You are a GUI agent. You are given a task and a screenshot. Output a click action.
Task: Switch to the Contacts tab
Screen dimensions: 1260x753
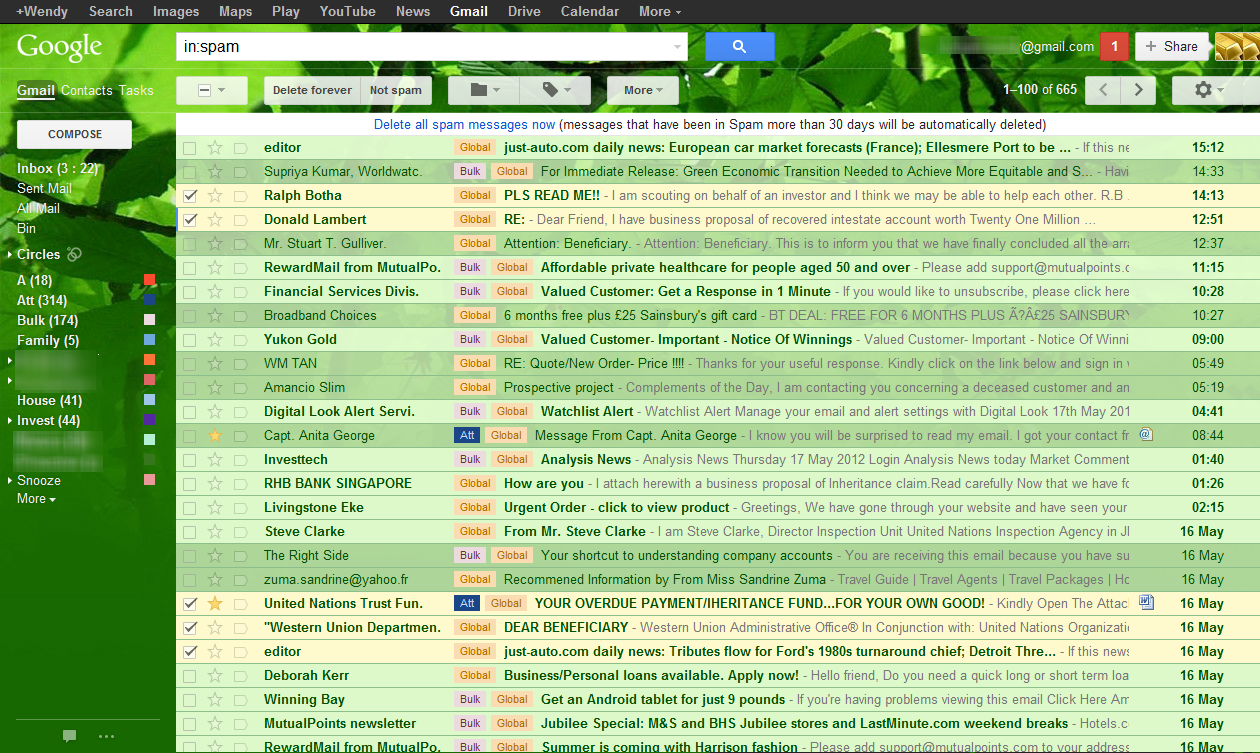tap(86, 90)
